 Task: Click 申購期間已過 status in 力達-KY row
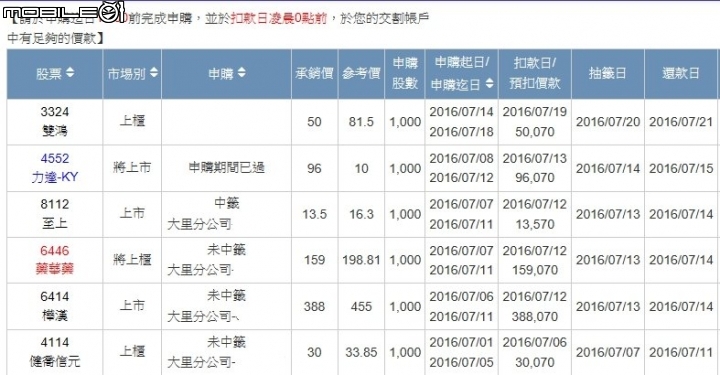227,168
